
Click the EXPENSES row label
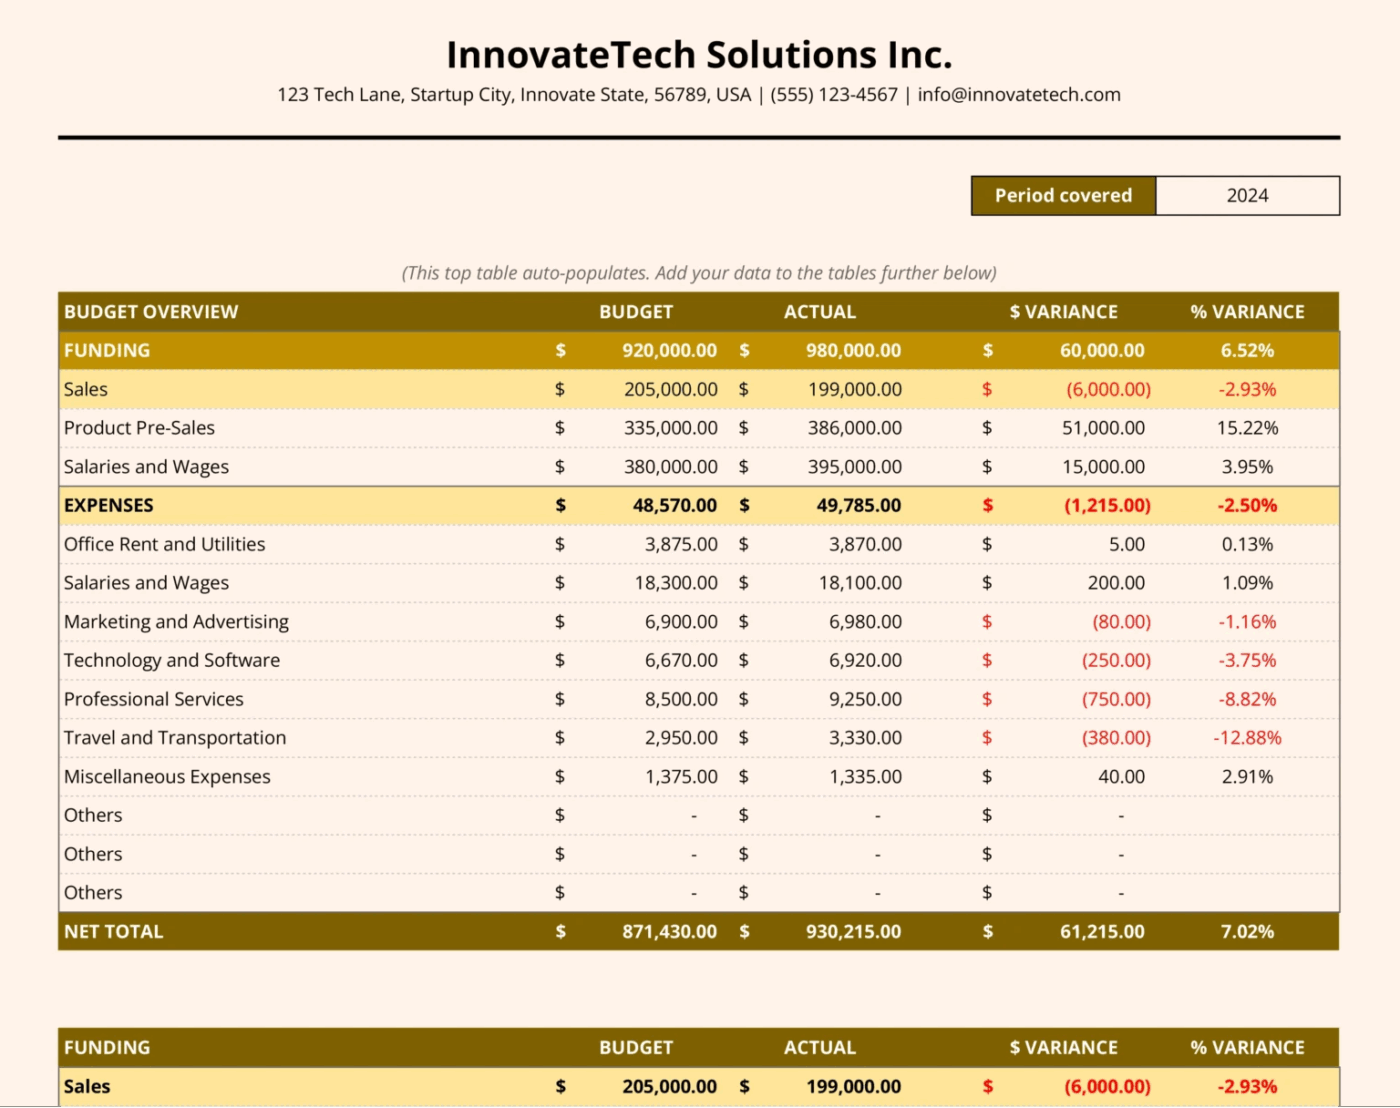(x=109, y=506)
